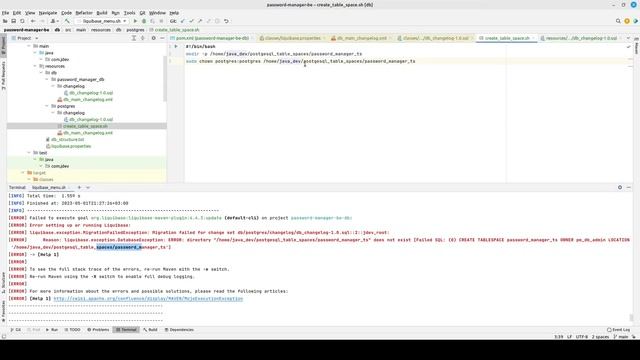Open Project panel settings gear
The width and height of the screenshot is (640, 360).
click(153, 38)
